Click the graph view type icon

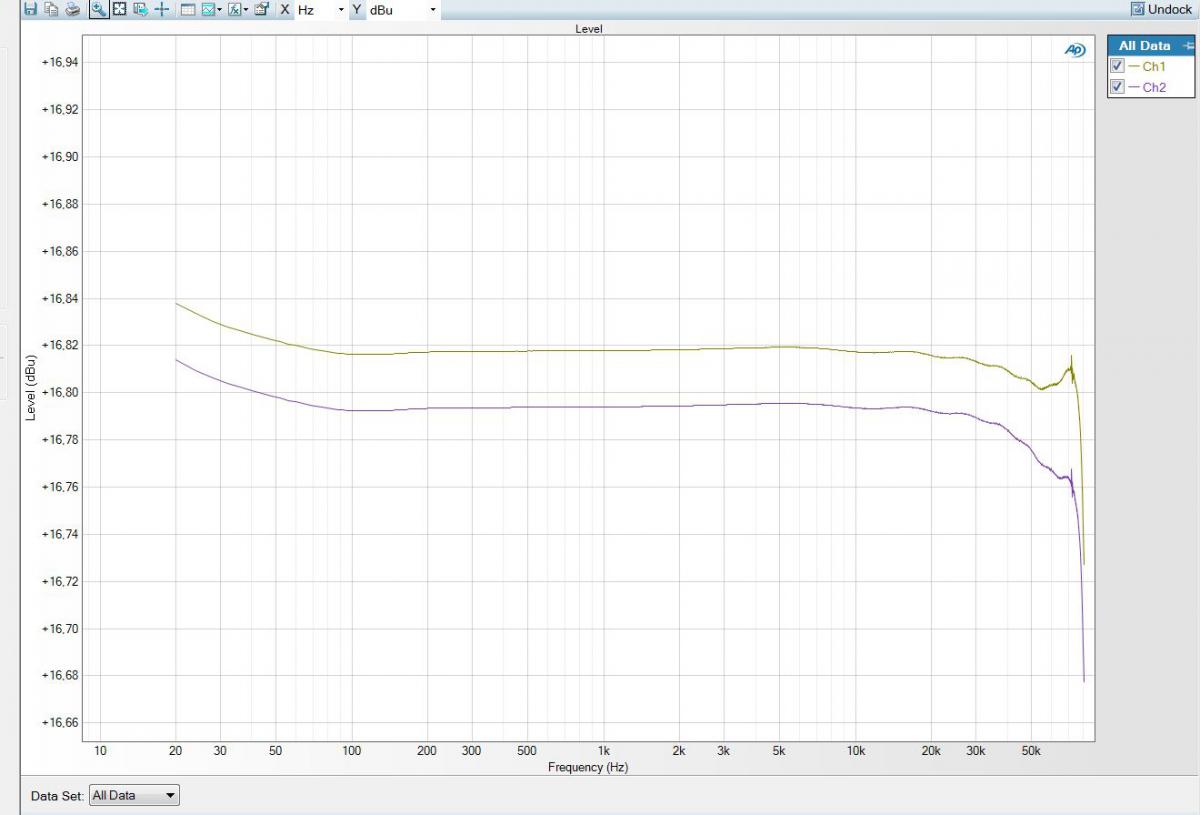coord(210,9)
